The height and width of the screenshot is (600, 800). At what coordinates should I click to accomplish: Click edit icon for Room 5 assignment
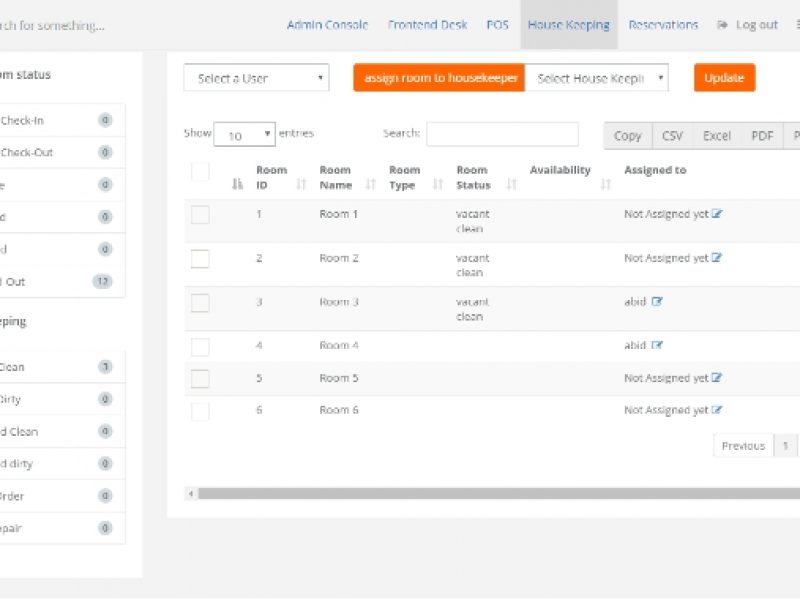click(717, 378)
